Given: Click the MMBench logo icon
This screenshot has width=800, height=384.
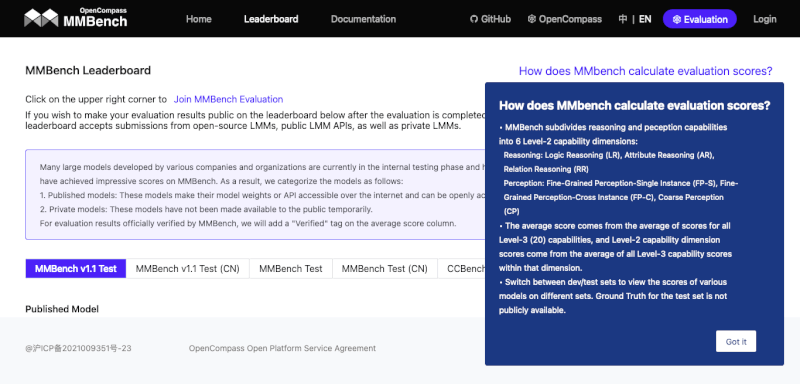Looking at the screenshot, I should [41, 18].
